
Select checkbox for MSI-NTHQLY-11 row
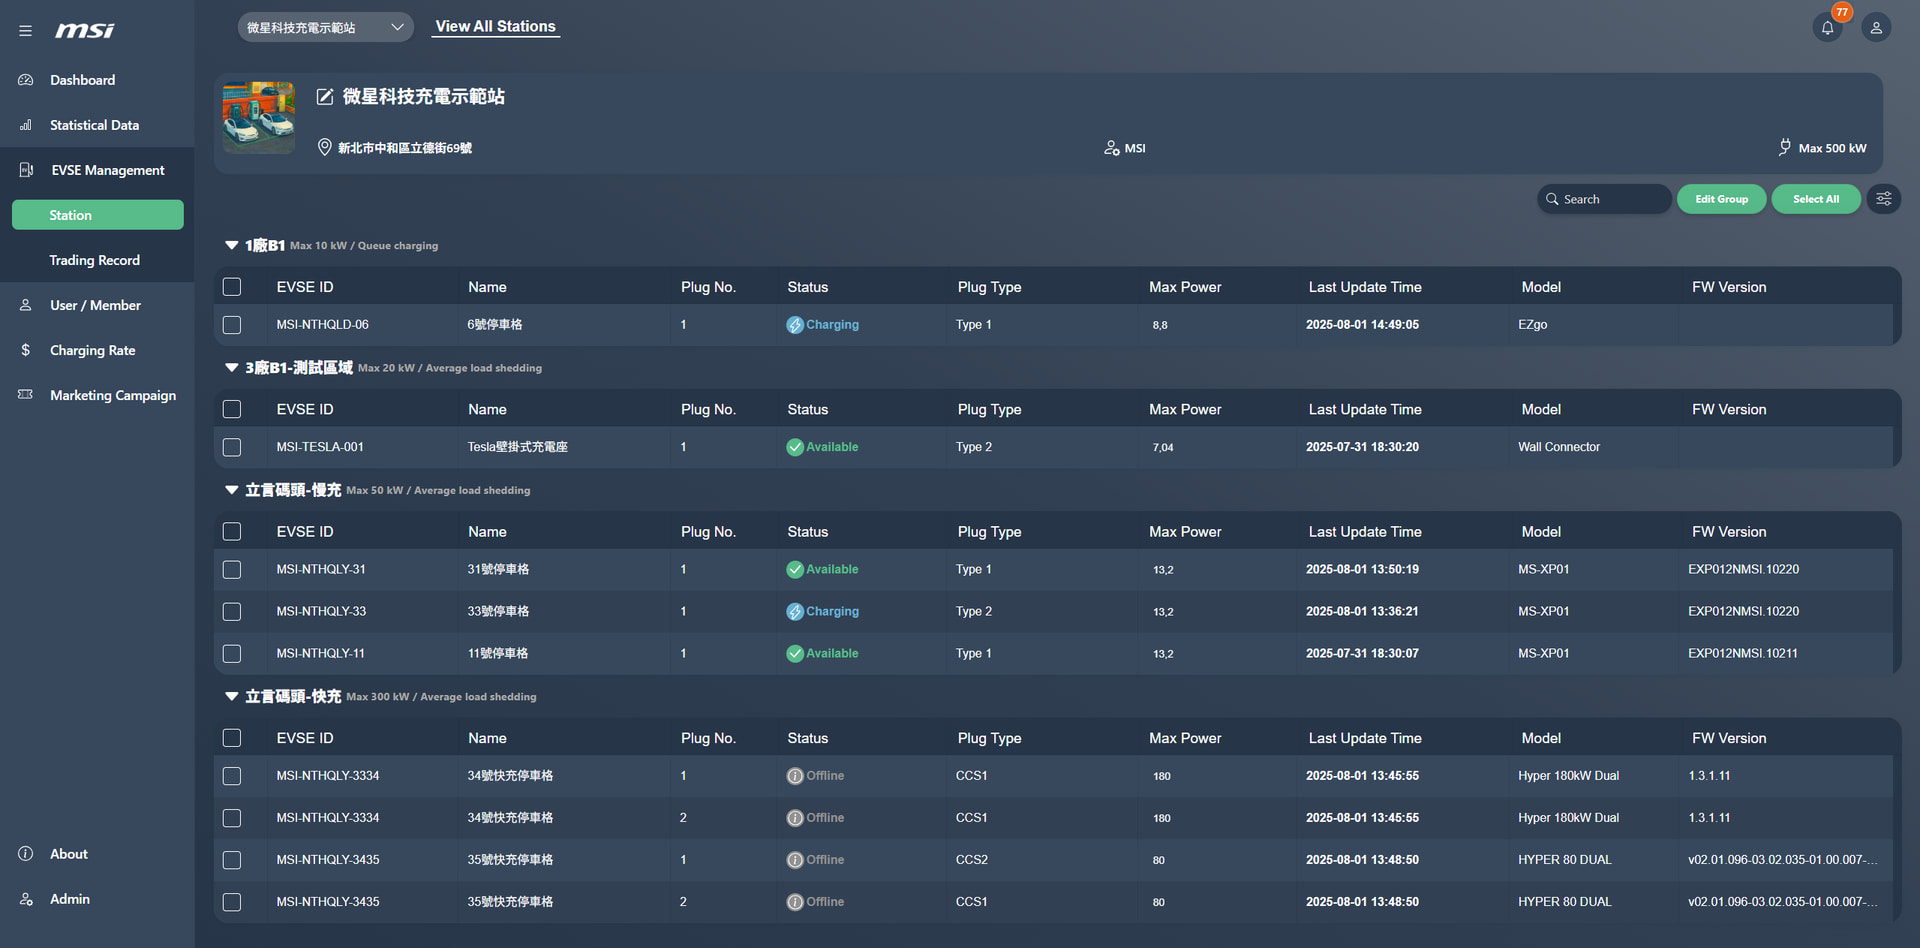[x=232, y=654]
